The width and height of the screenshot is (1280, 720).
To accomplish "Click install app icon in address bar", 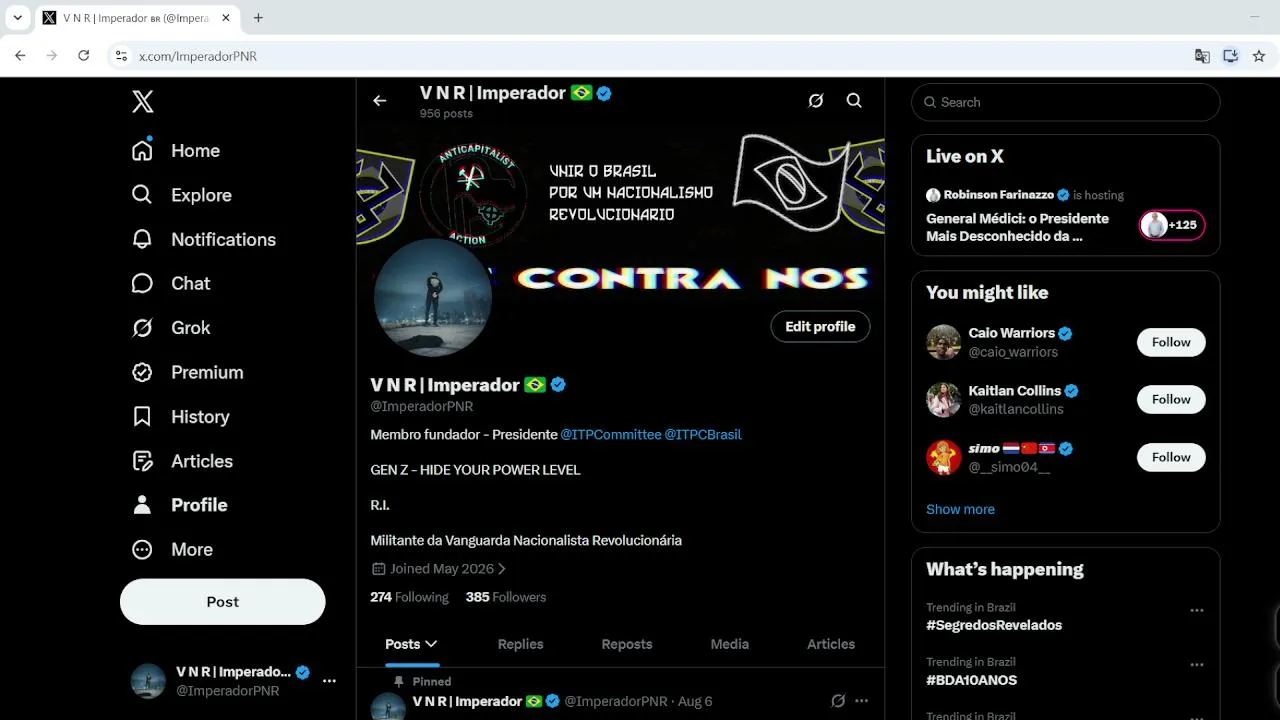I will 1230,56.
